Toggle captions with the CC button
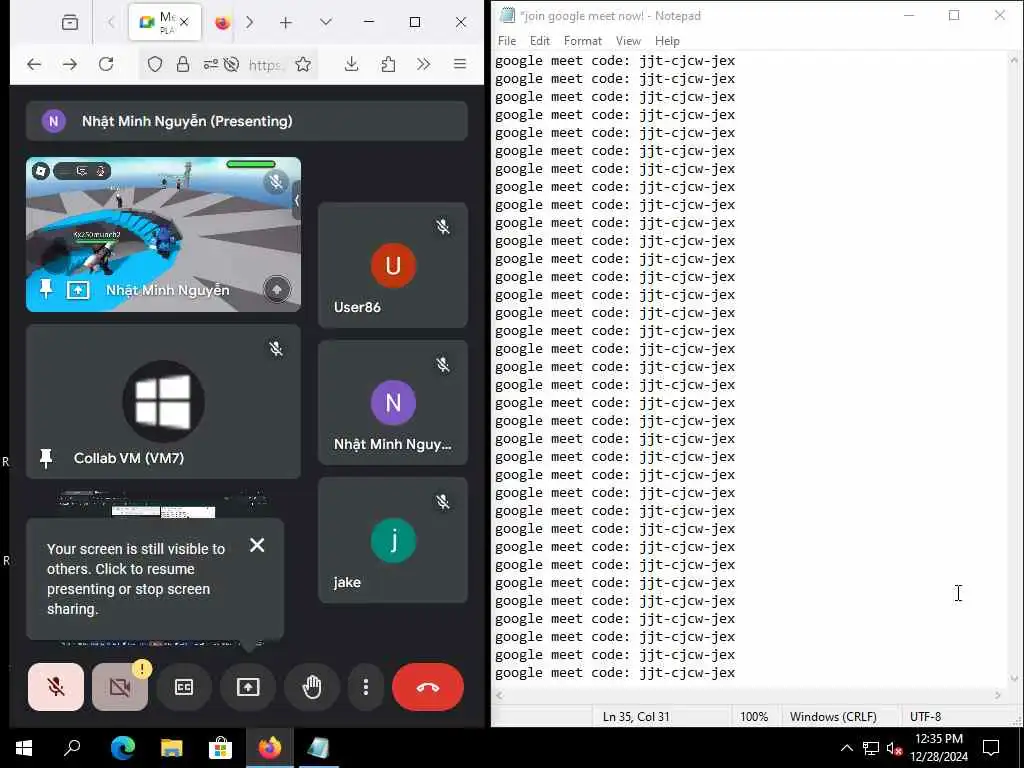1024x768 pixels. tap(184, 686)
